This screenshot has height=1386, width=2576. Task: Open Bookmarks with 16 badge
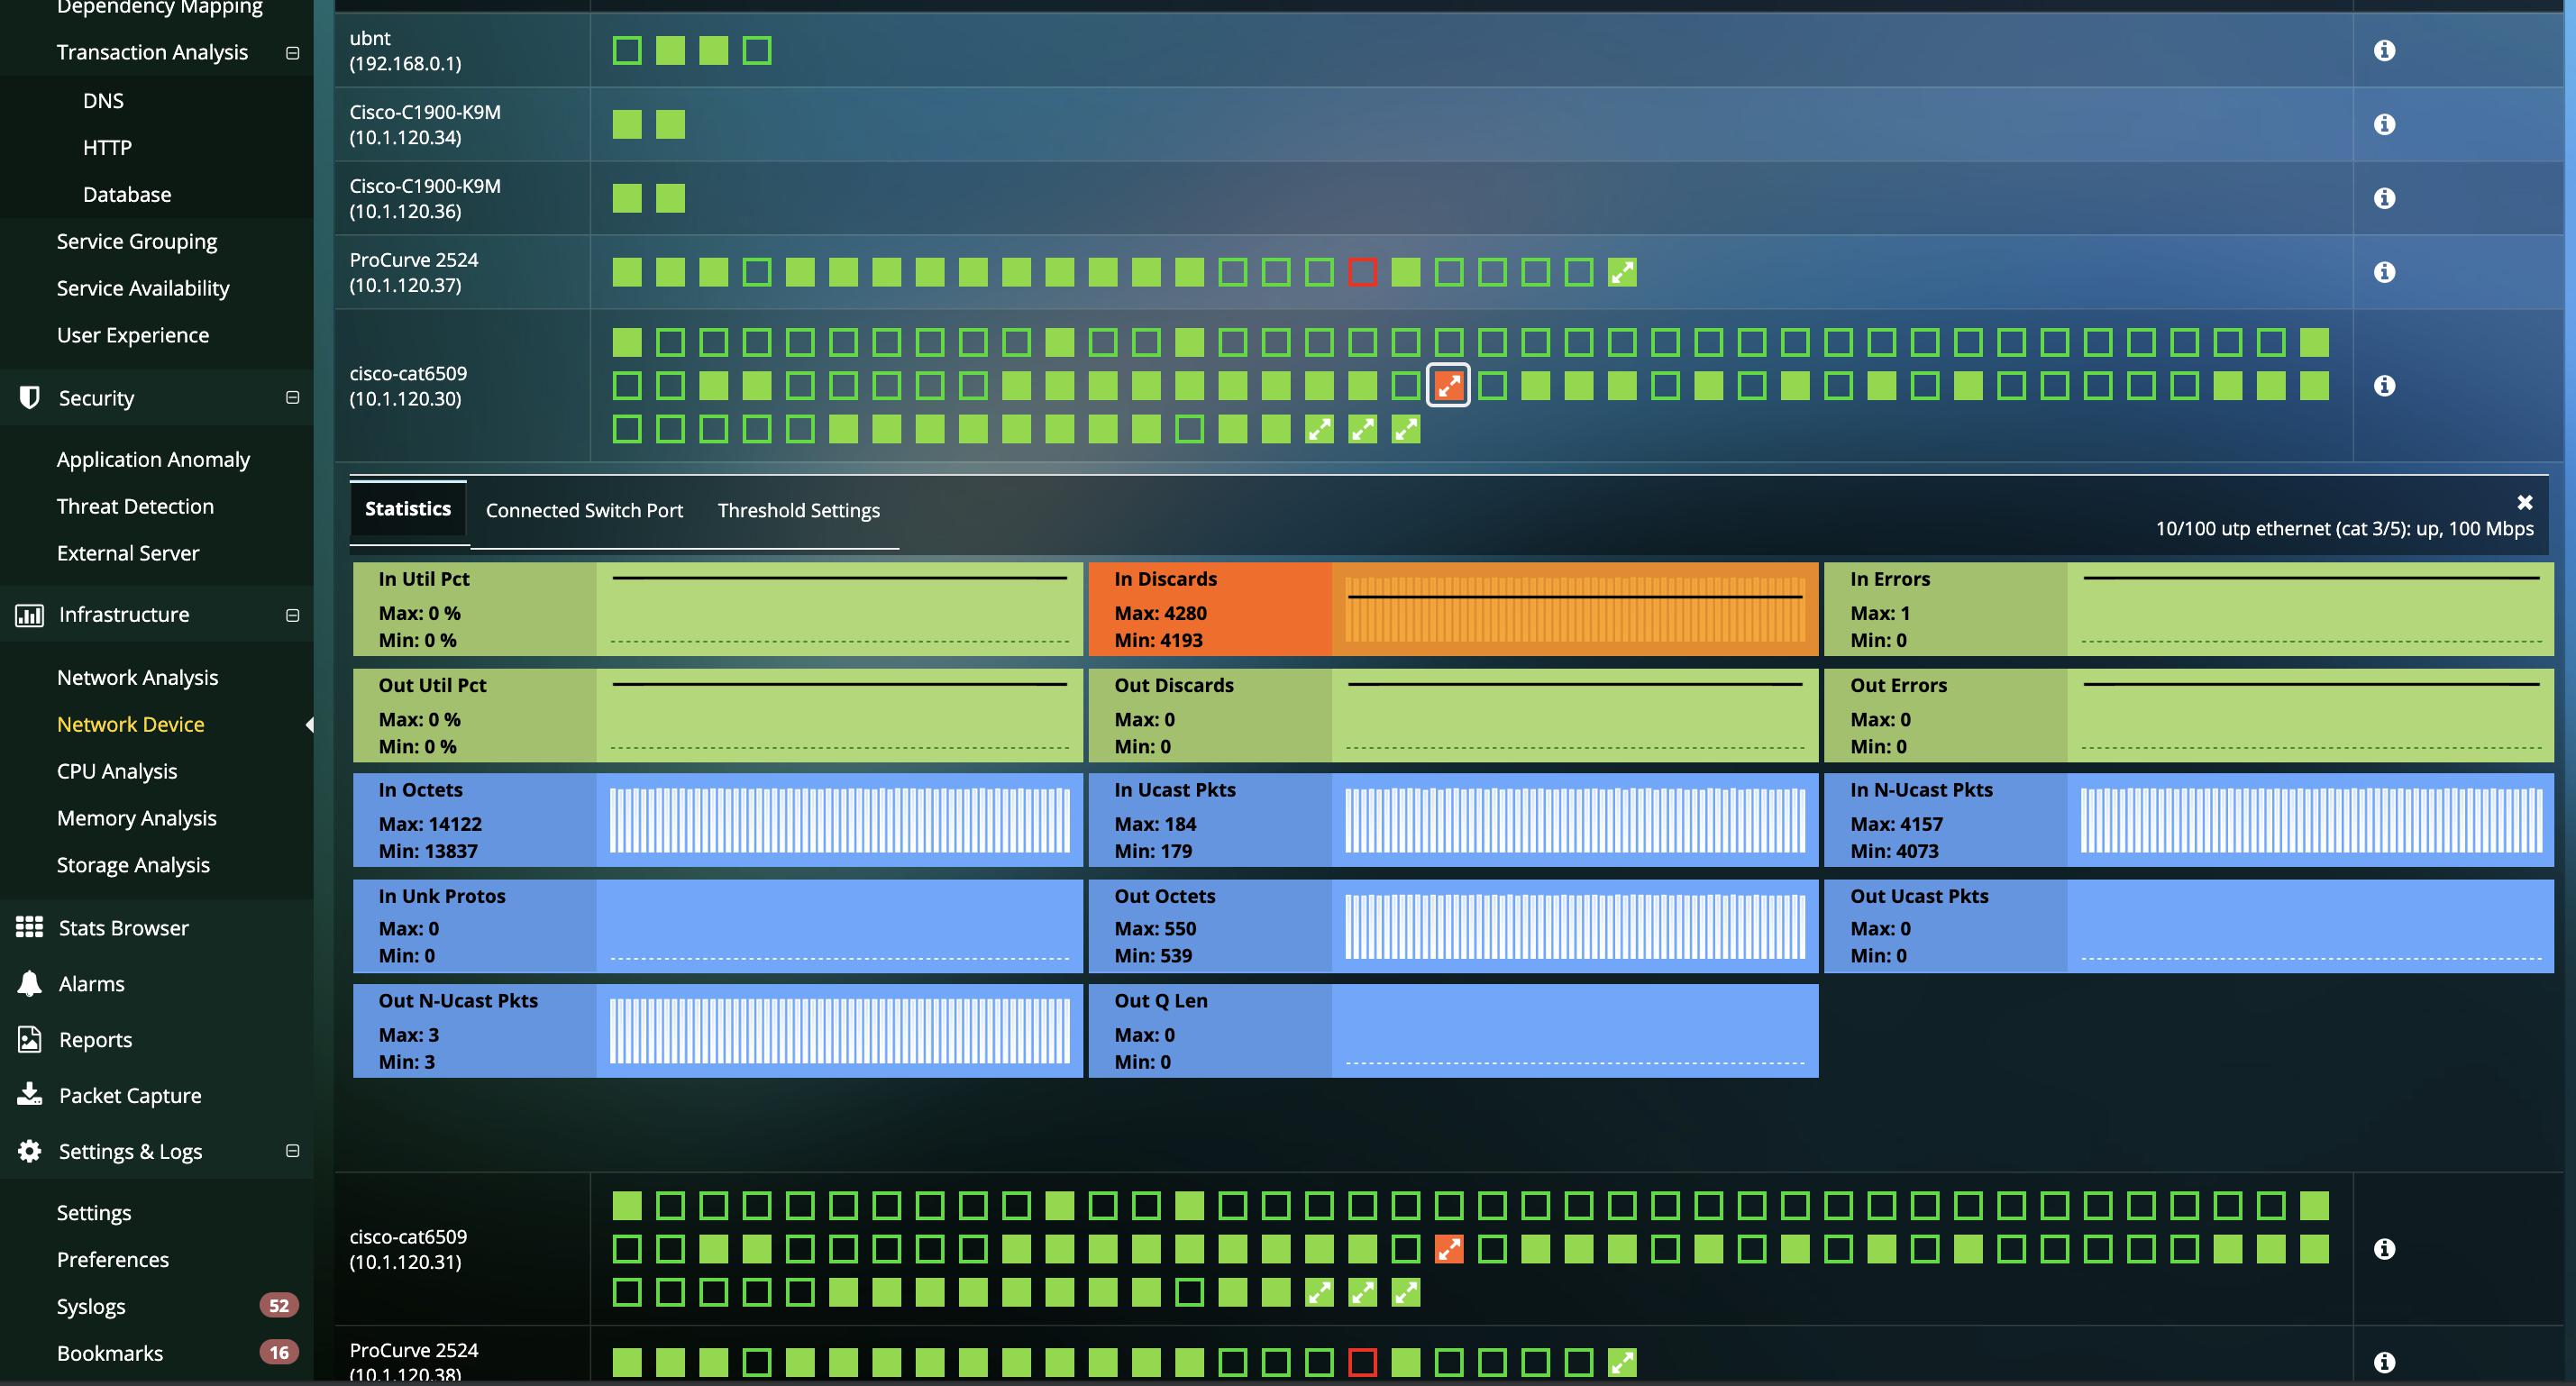(110, 1353)
